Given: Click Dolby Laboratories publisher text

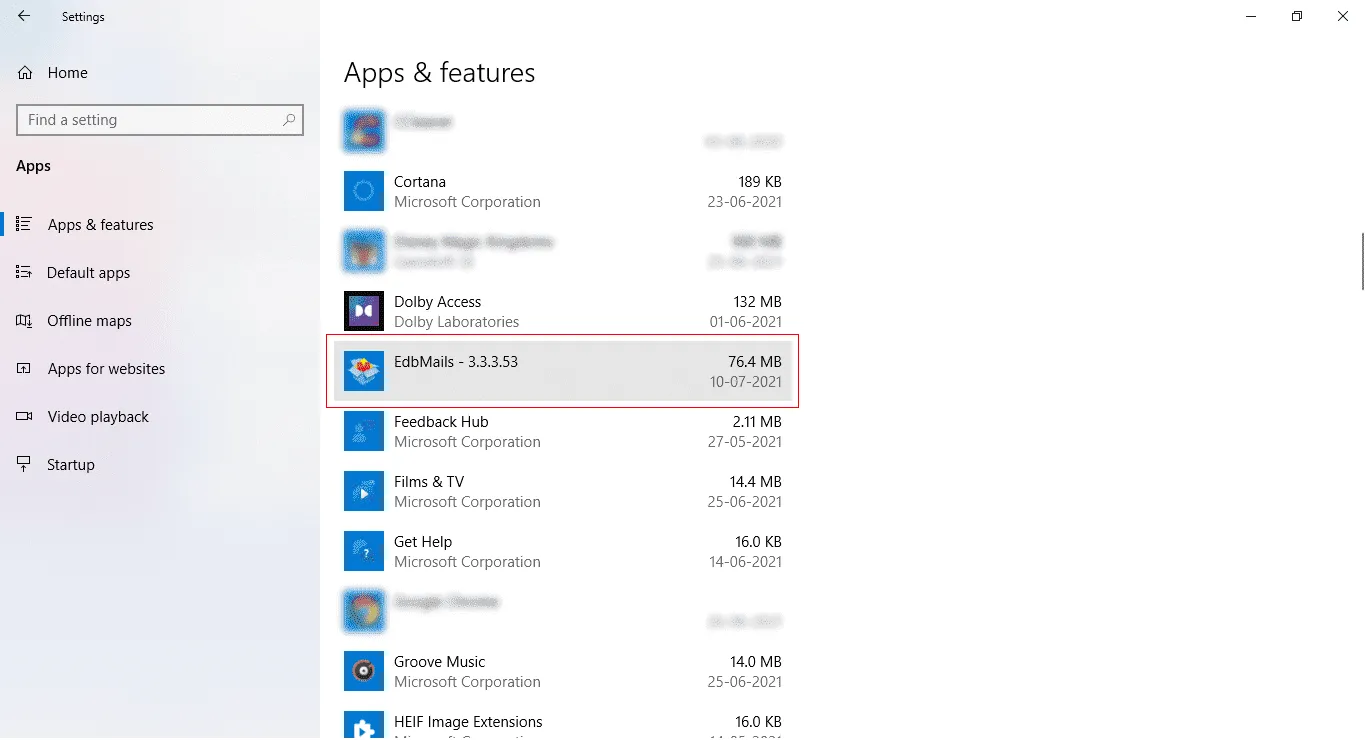Looking at the screenshot, I should (x=456, y=322).
